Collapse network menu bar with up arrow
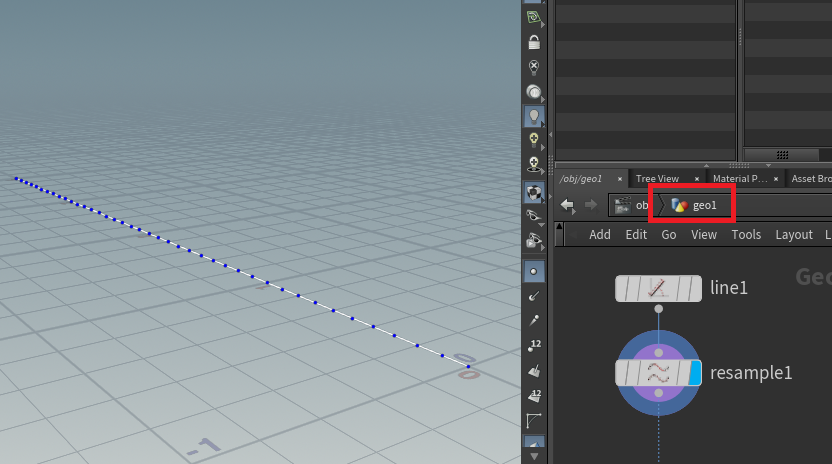 point(559,227)
